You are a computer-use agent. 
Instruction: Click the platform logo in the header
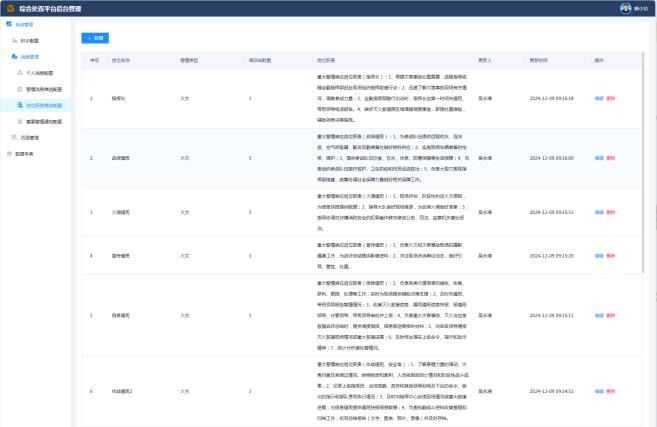tap(10, 7)
